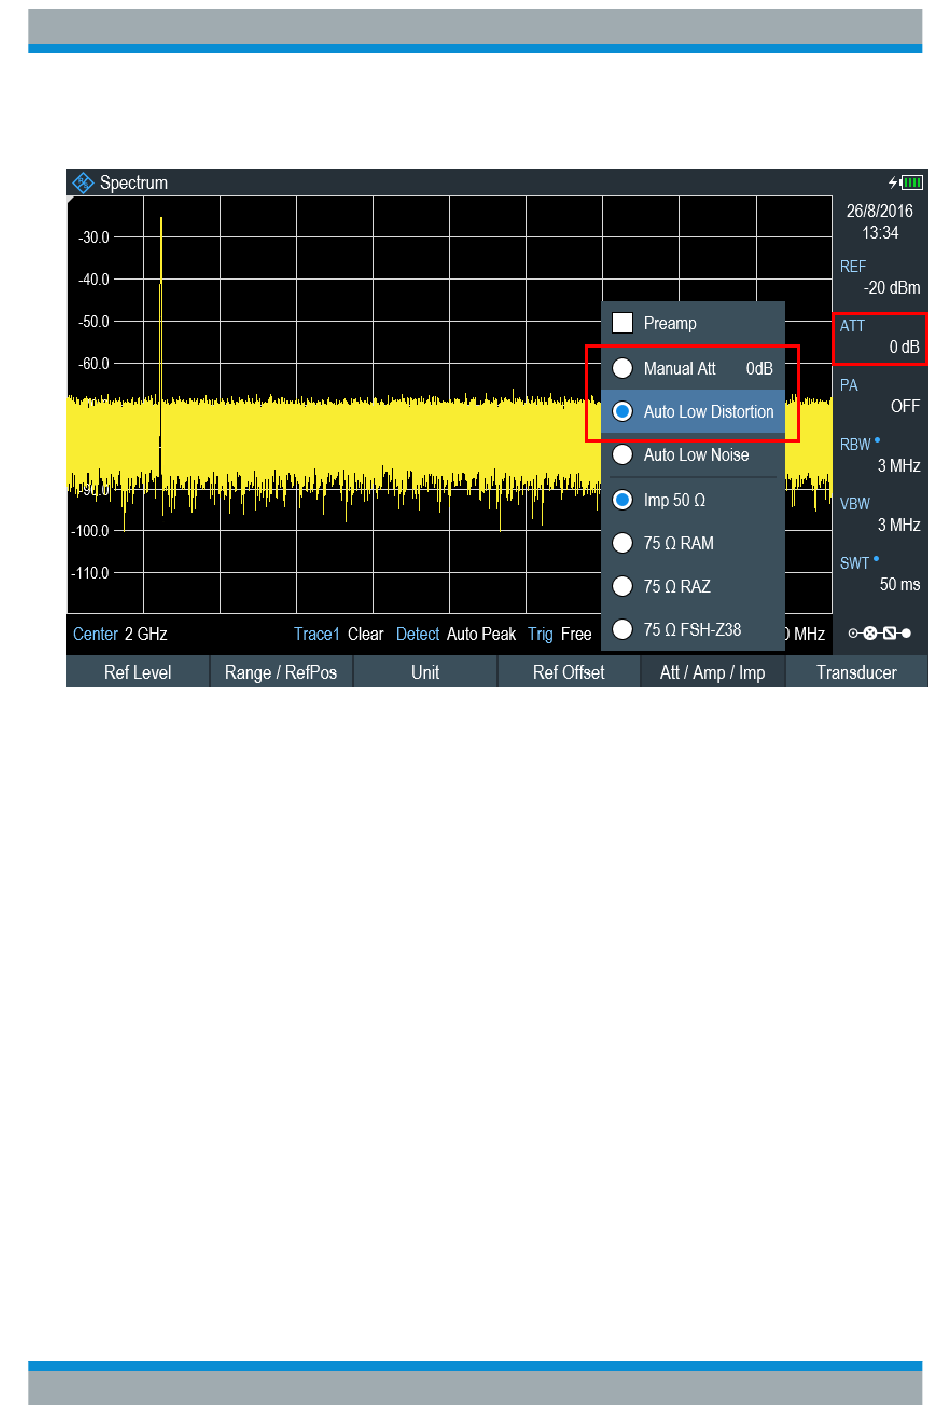
Task: Open the Ref Level softkey
Action: click(x=138, y=672)
